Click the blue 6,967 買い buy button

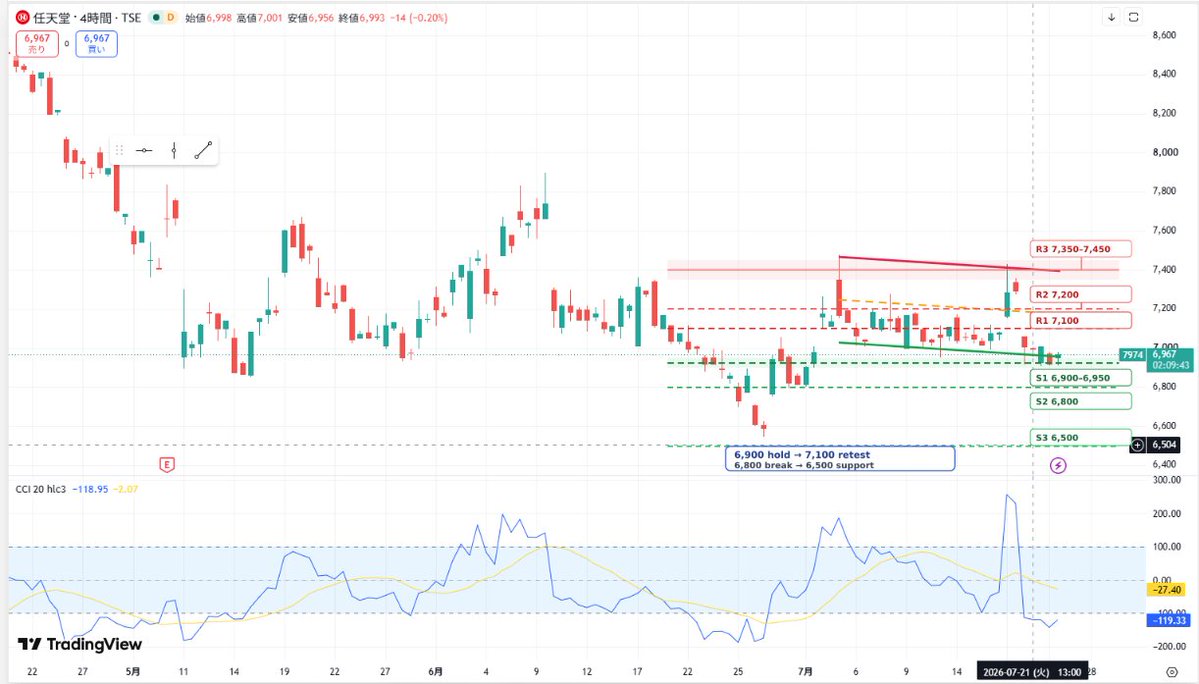point(96,44)
